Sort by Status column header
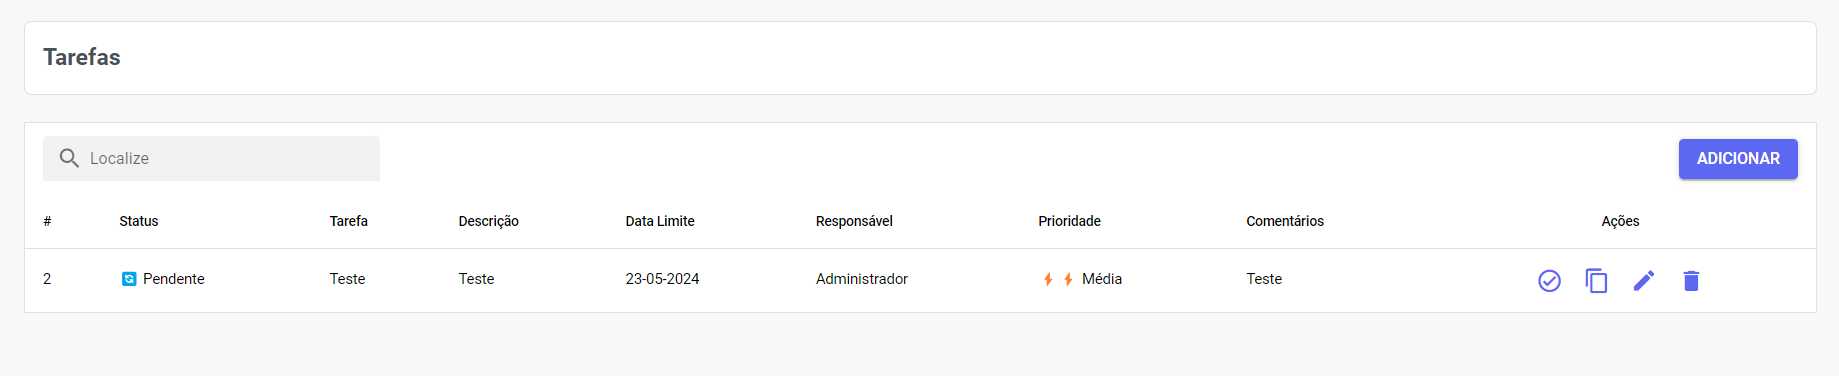Screen dimensions: 1839x376 [x=139, y=221]
